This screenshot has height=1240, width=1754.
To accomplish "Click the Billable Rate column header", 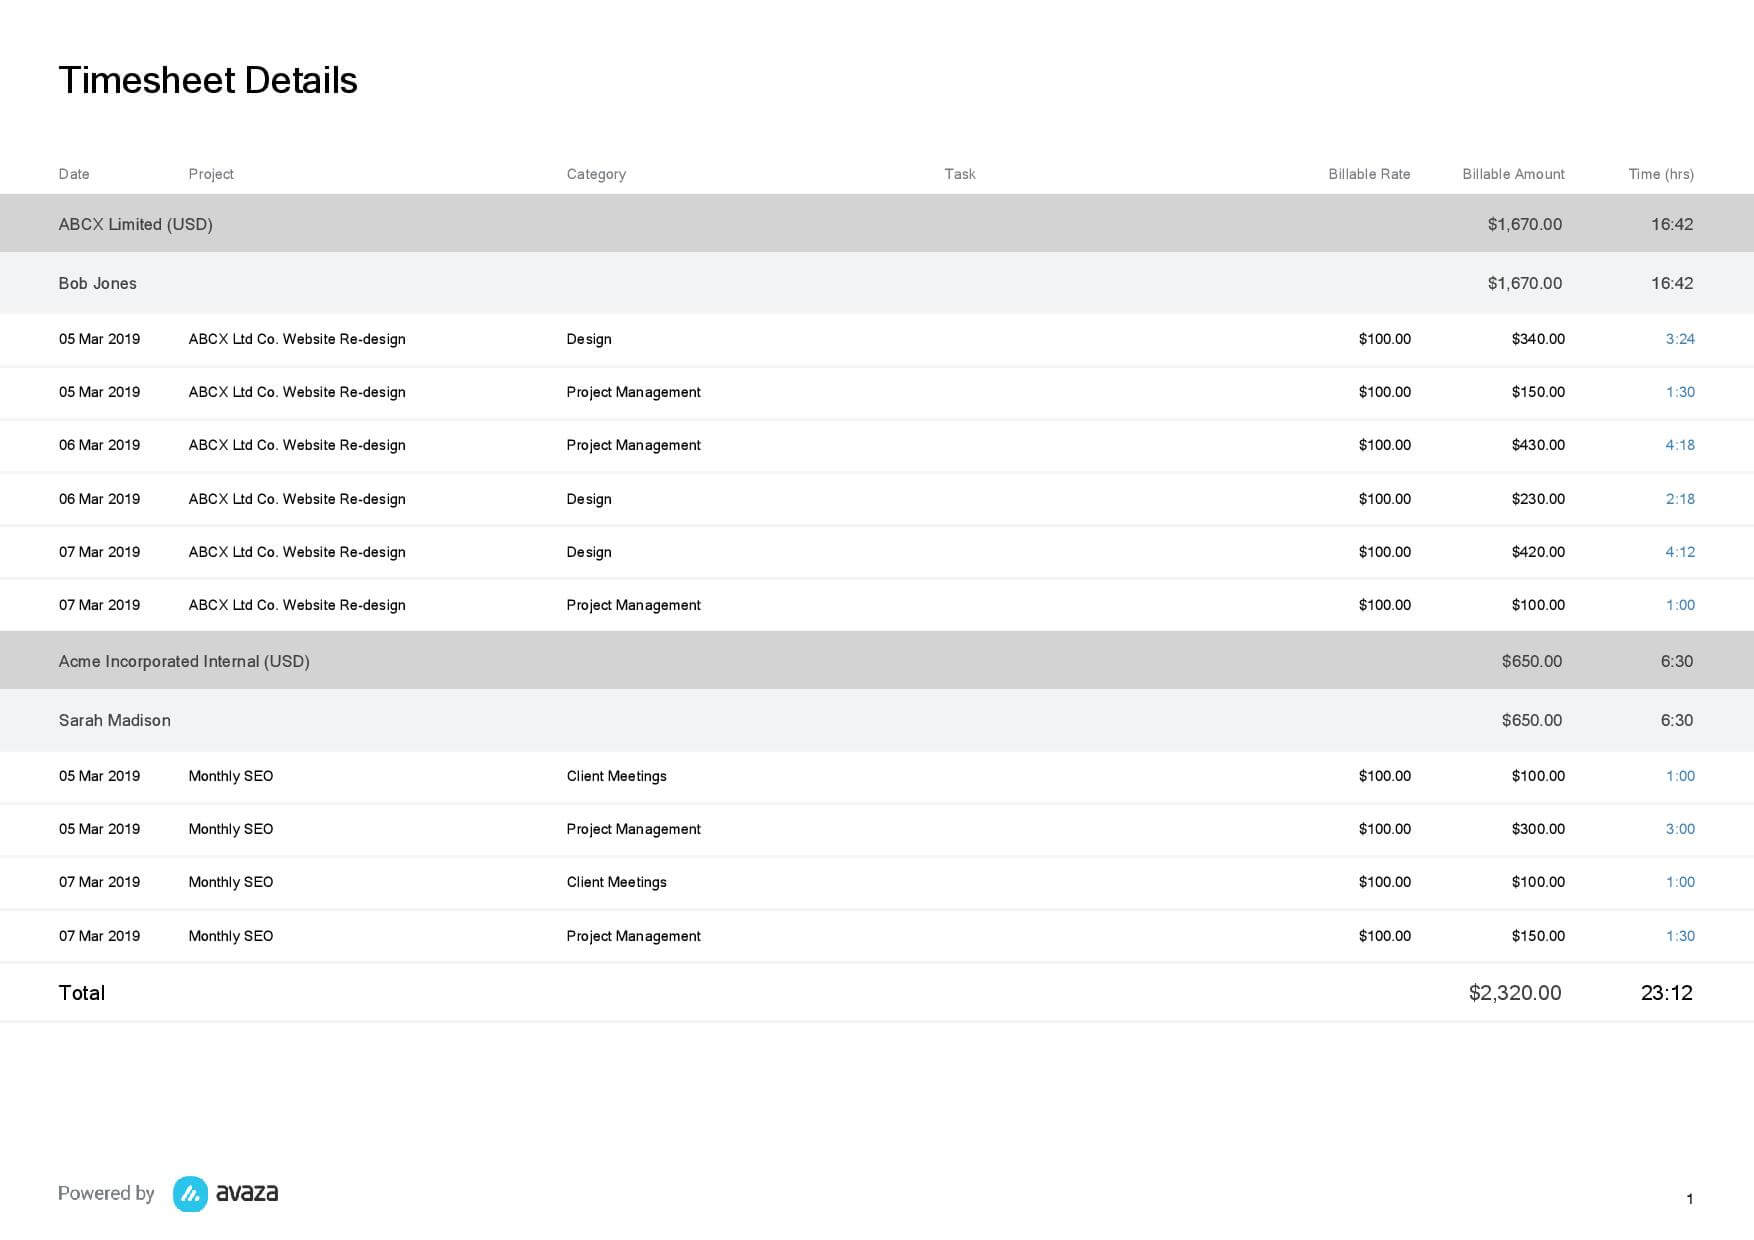I will pyautogui.click(x=1369, y=174).
